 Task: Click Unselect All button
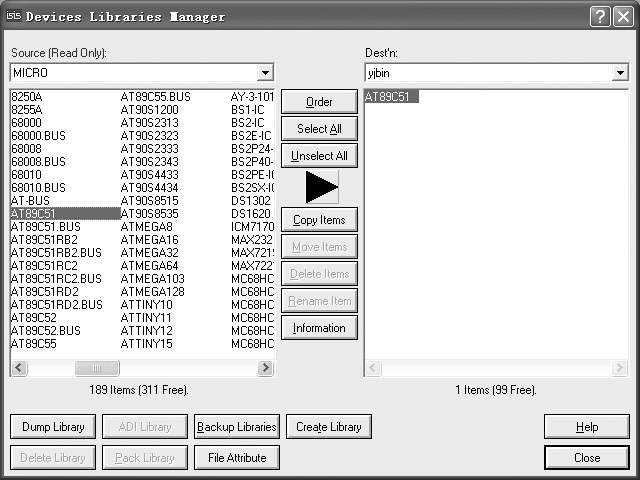(319, 156)
